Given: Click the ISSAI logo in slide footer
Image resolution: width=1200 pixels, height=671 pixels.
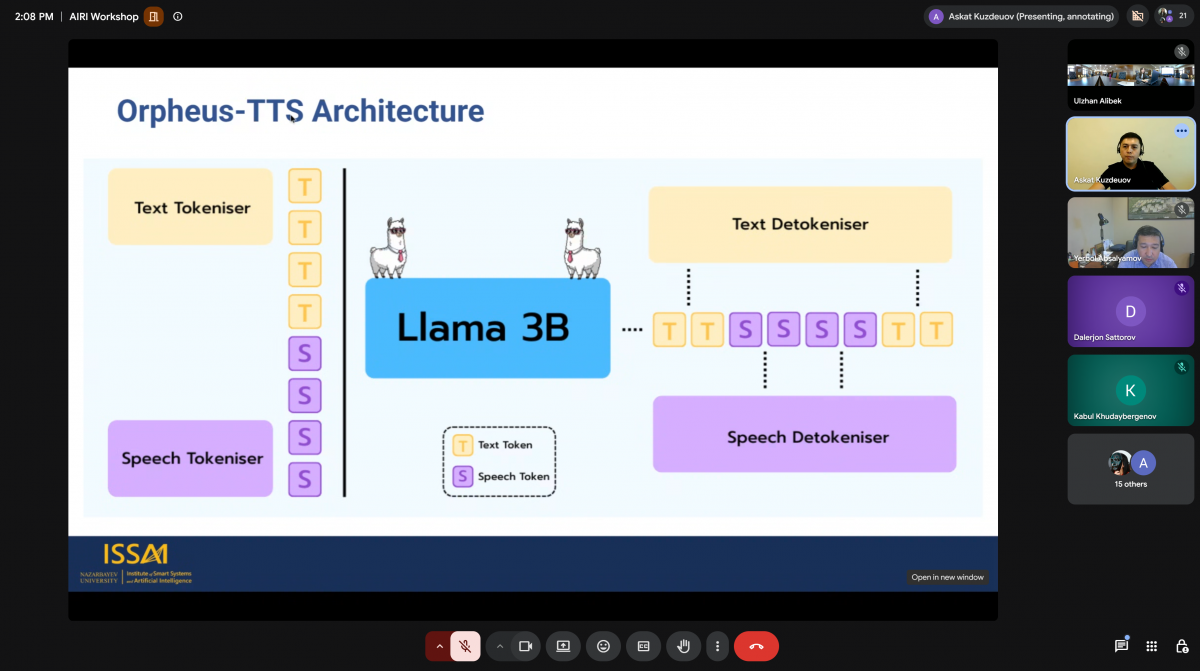Looking at the screenshot, I should pos(135,563).
